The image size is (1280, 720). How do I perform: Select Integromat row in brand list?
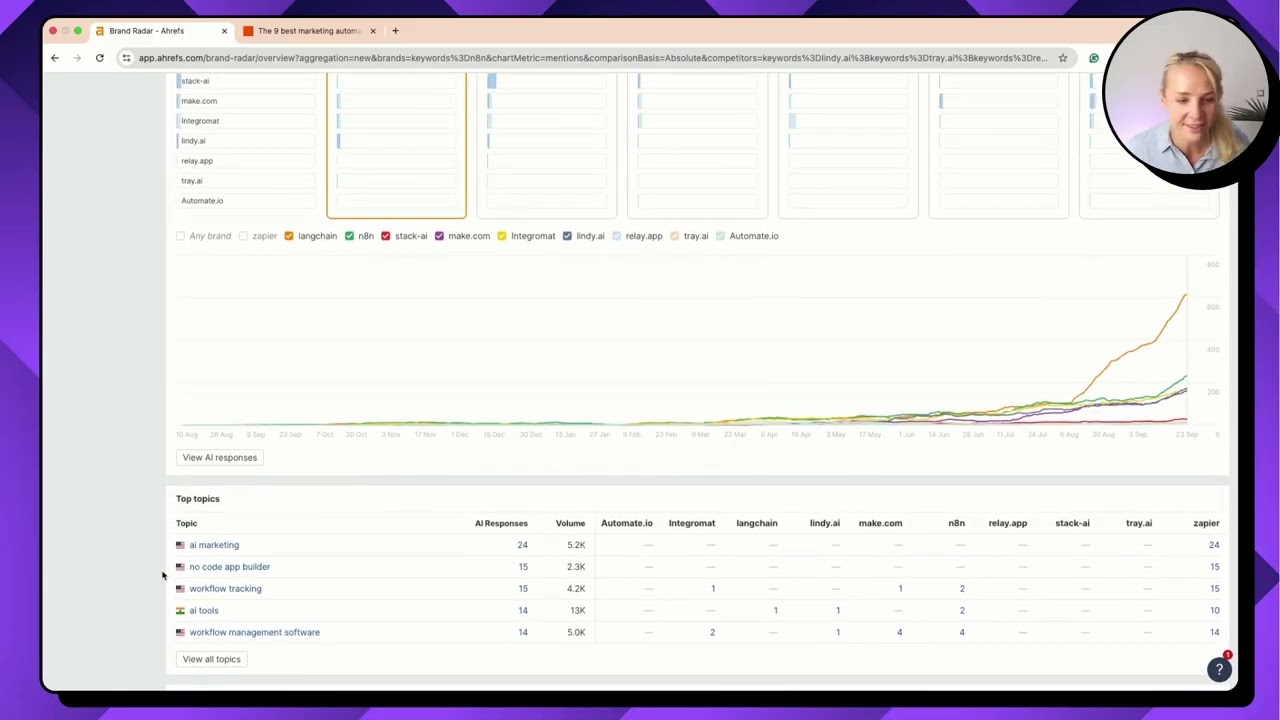click(x=246, y=121)
